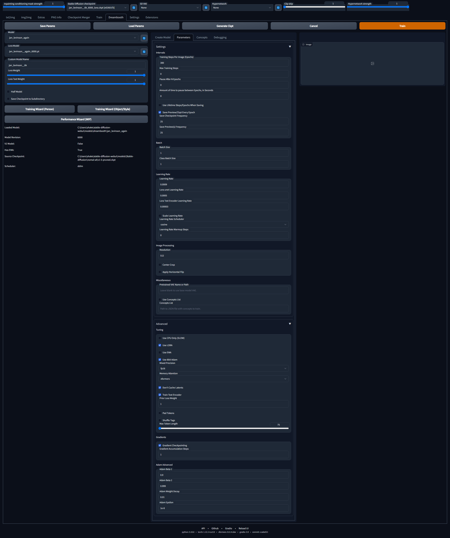The height and width of the screenshot is (538, 450).
Task: Enable the Half Model checkbox
Action: 9,92
